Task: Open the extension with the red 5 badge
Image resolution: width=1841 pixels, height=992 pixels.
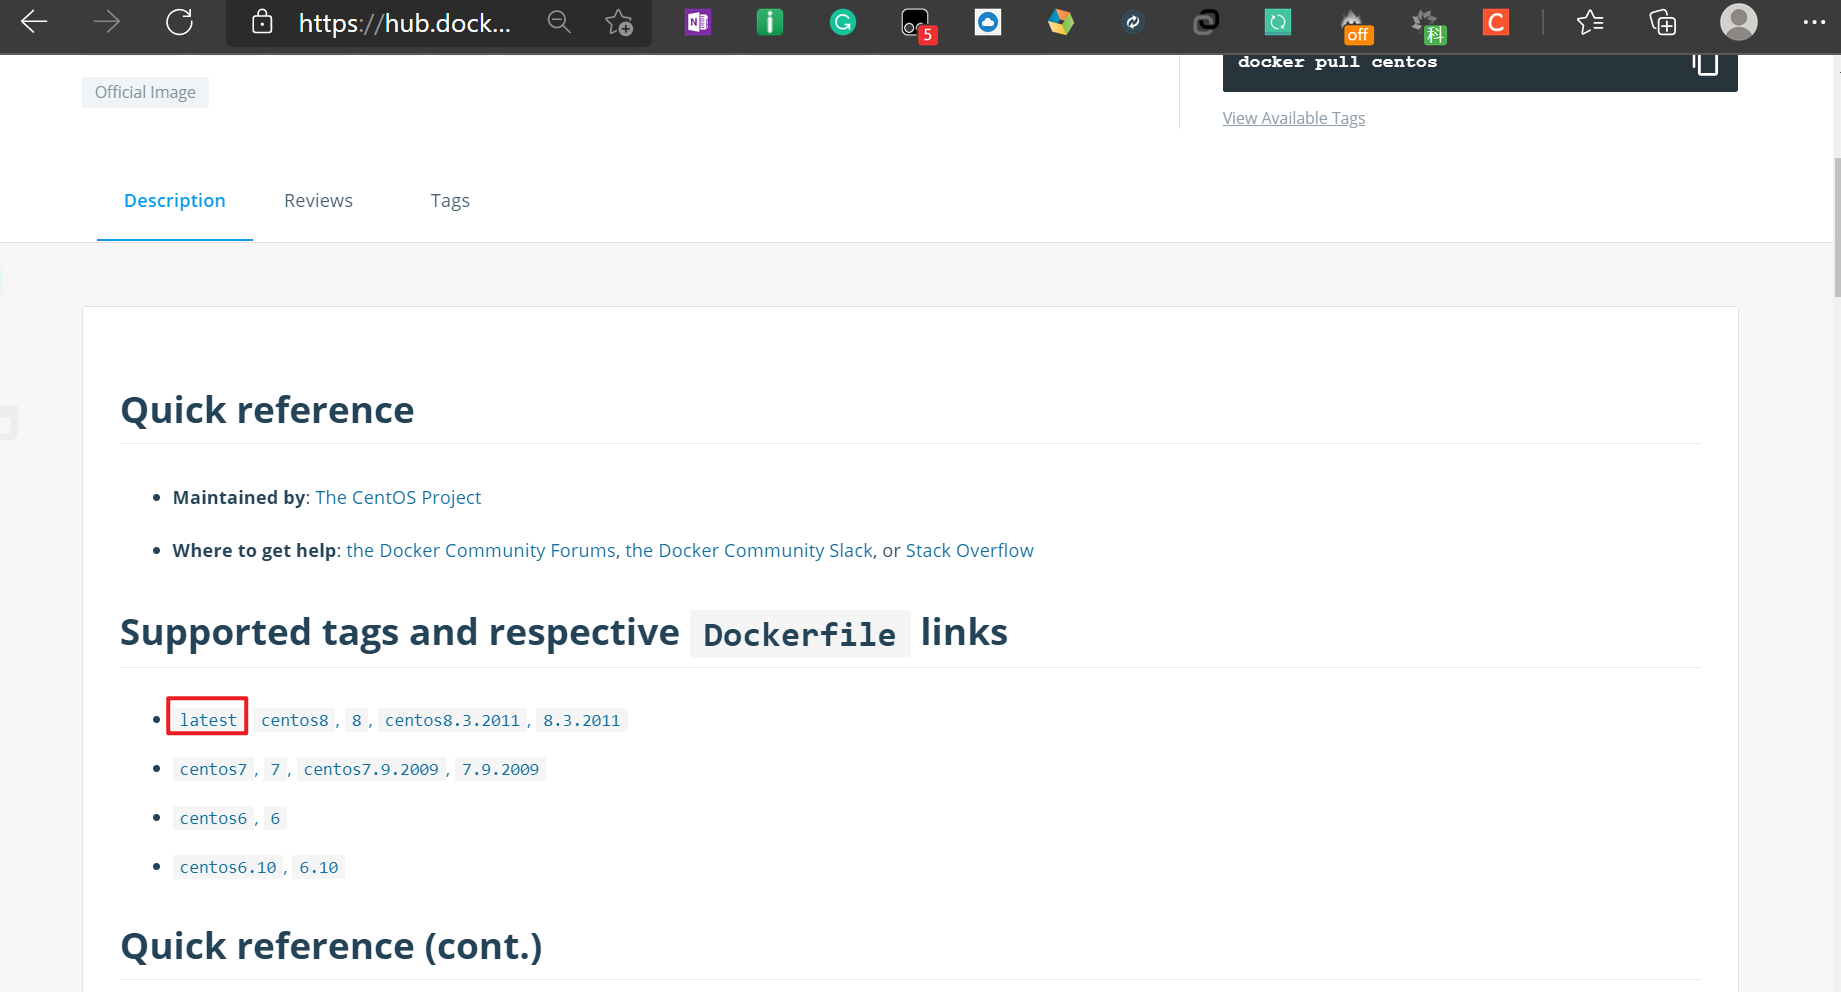Action: [917, 24]
